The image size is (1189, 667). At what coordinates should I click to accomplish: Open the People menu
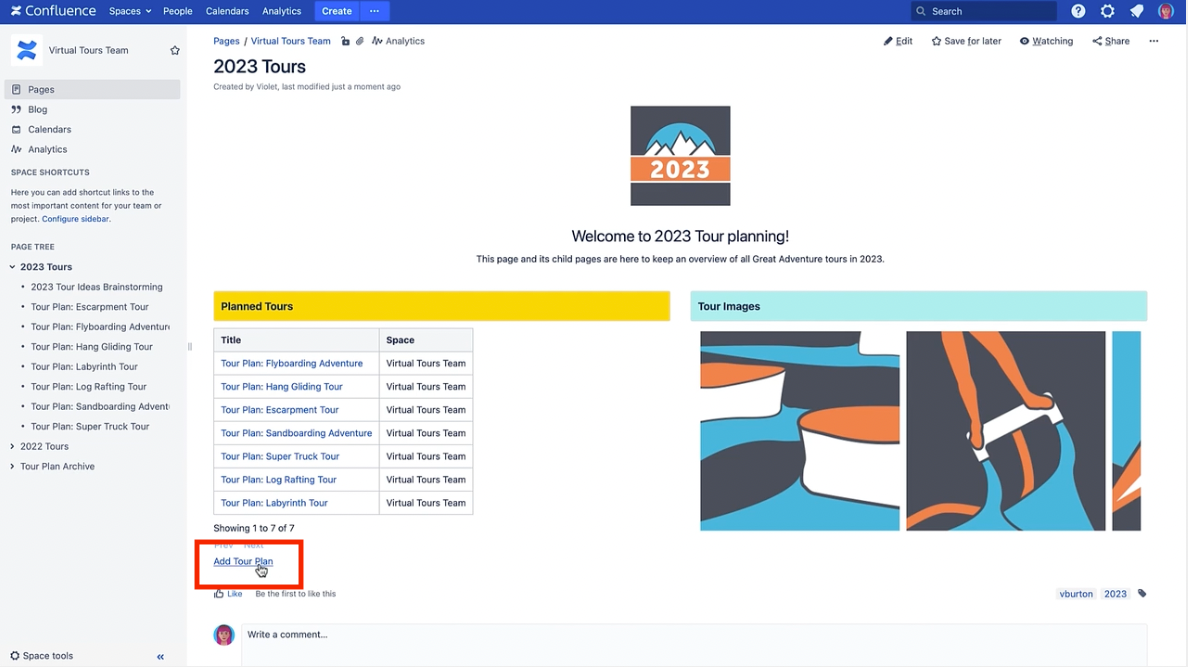coord(177,11)
